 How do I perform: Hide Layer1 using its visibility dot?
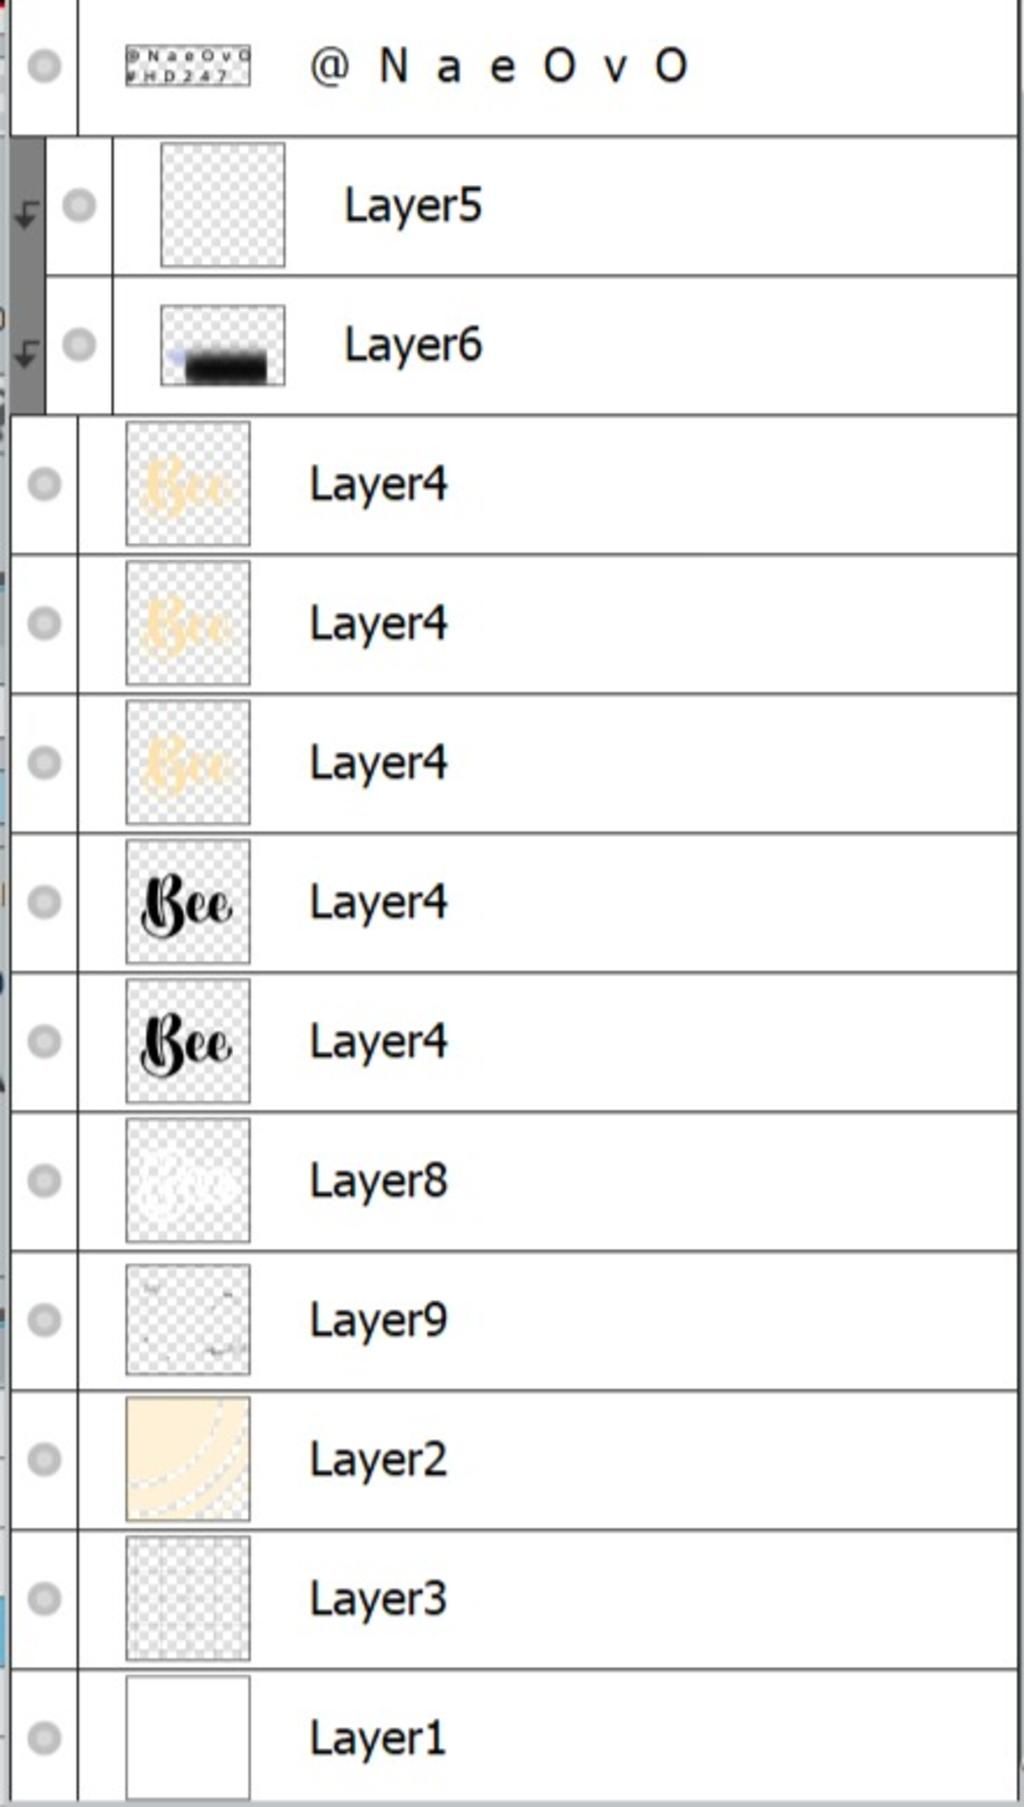coord(44,1738)
